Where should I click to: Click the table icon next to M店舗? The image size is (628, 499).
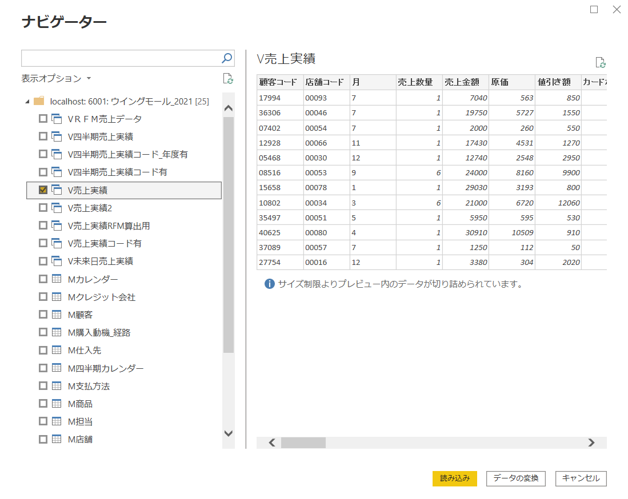pyautogui.click(x=57, y=439)
